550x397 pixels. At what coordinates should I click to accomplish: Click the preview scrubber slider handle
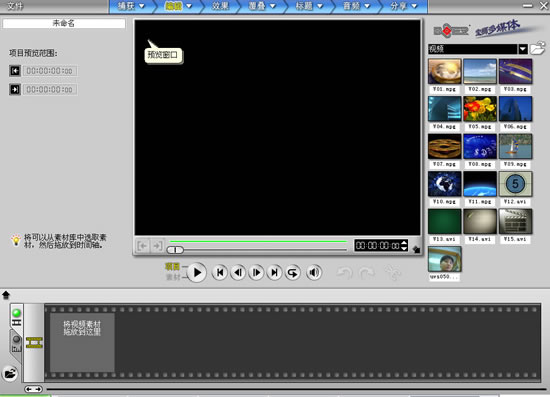point(175,250)
